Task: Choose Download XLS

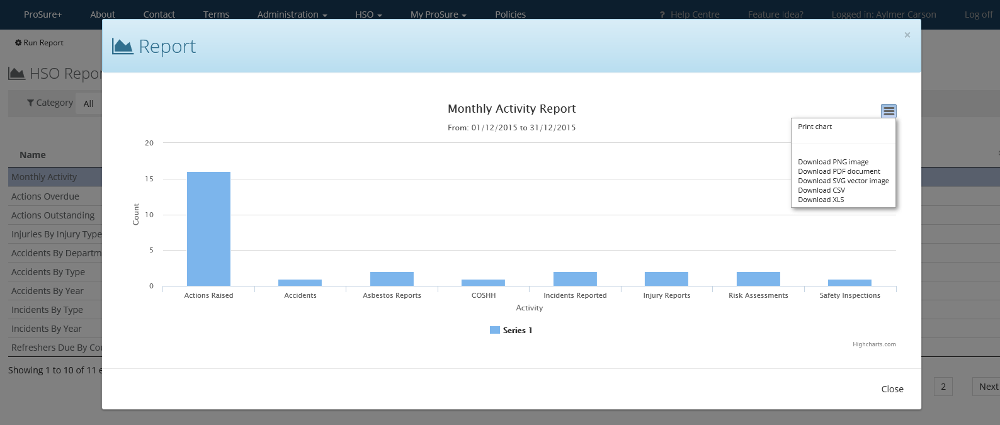Action: point(821,200)
